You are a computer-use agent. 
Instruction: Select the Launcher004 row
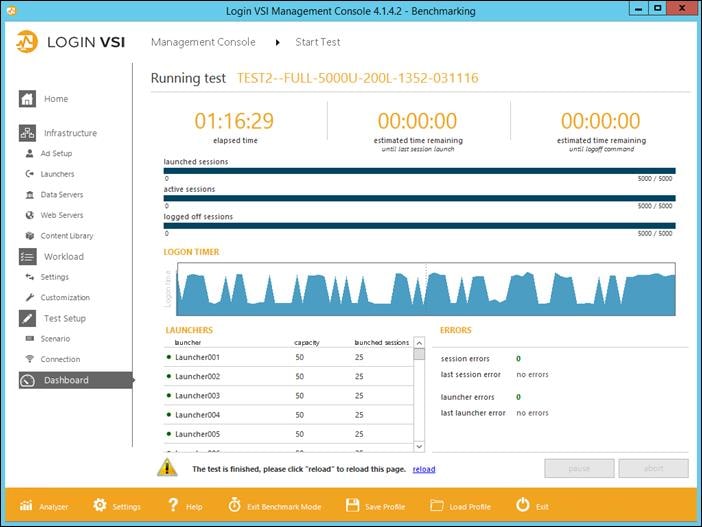click(x=288, y=415)
